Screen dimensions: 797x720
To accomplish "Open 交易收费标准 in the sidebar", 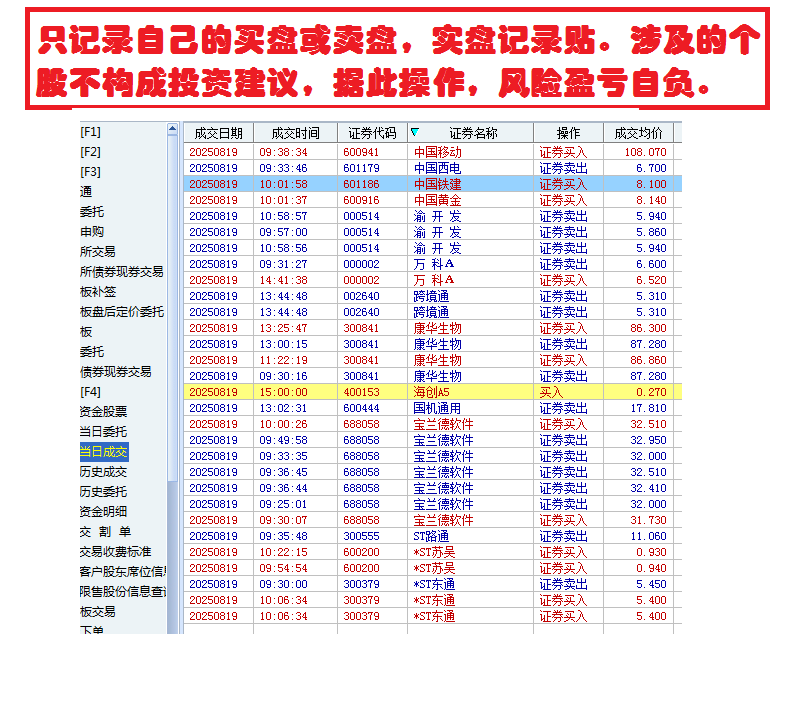I will pyautogui.click(x=115, y=552).
